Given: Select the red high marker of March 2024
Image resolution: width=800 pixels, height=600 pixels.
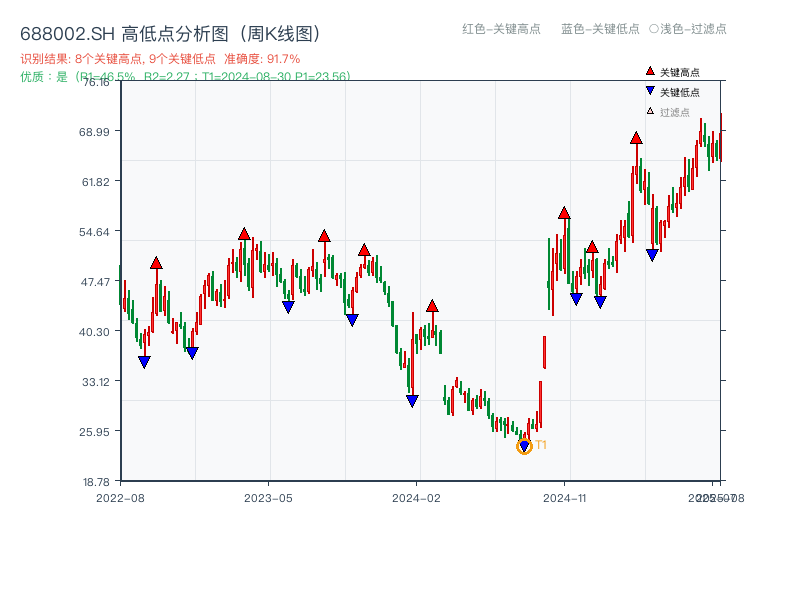Looking at the screenshot, I should click(432, 306).
